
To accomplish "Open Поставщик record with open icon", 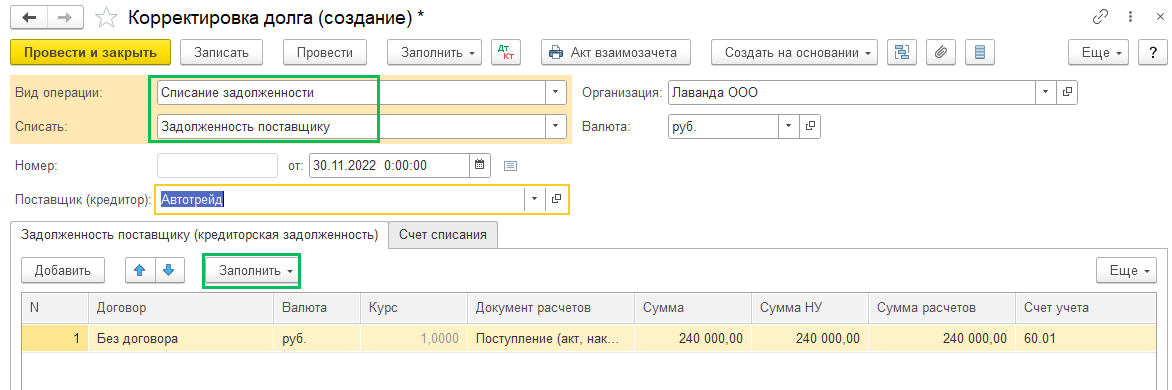I will click(x=556, y=199).
